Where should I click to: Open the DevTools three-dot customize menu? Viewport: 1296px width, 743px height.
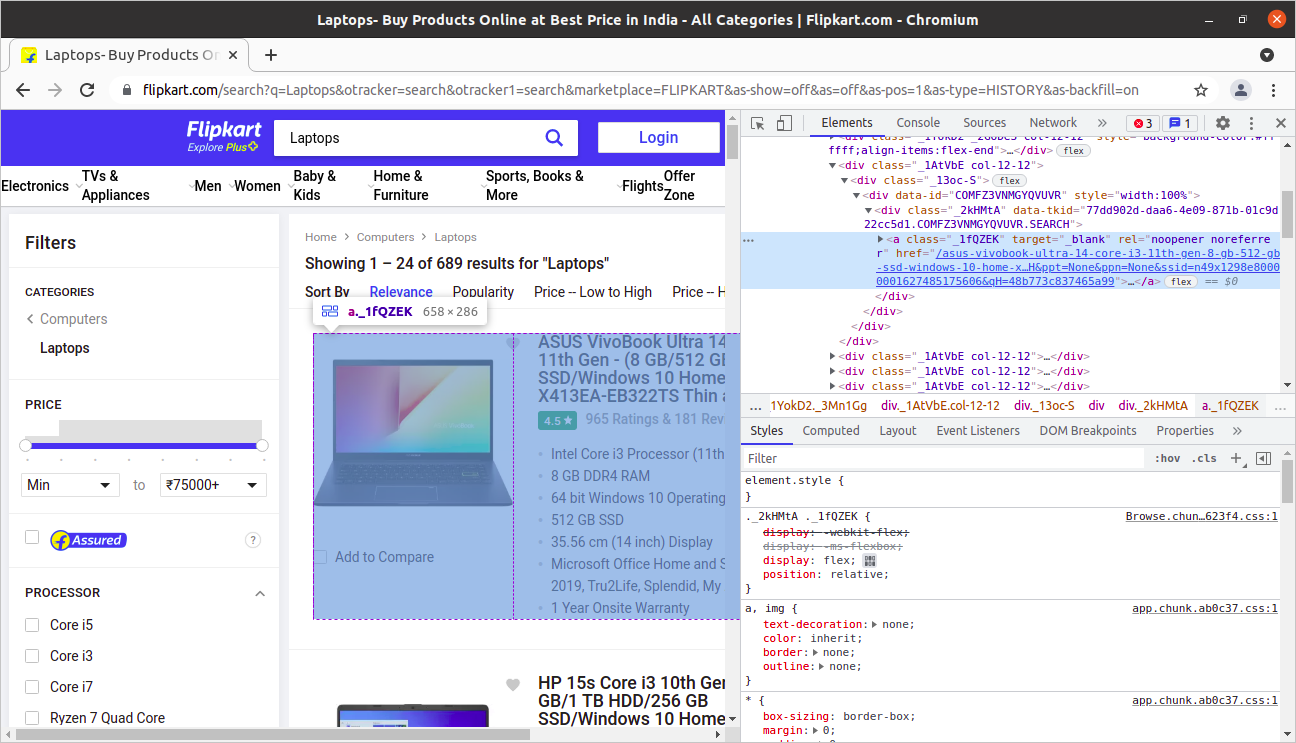(x=1251, y=123)
